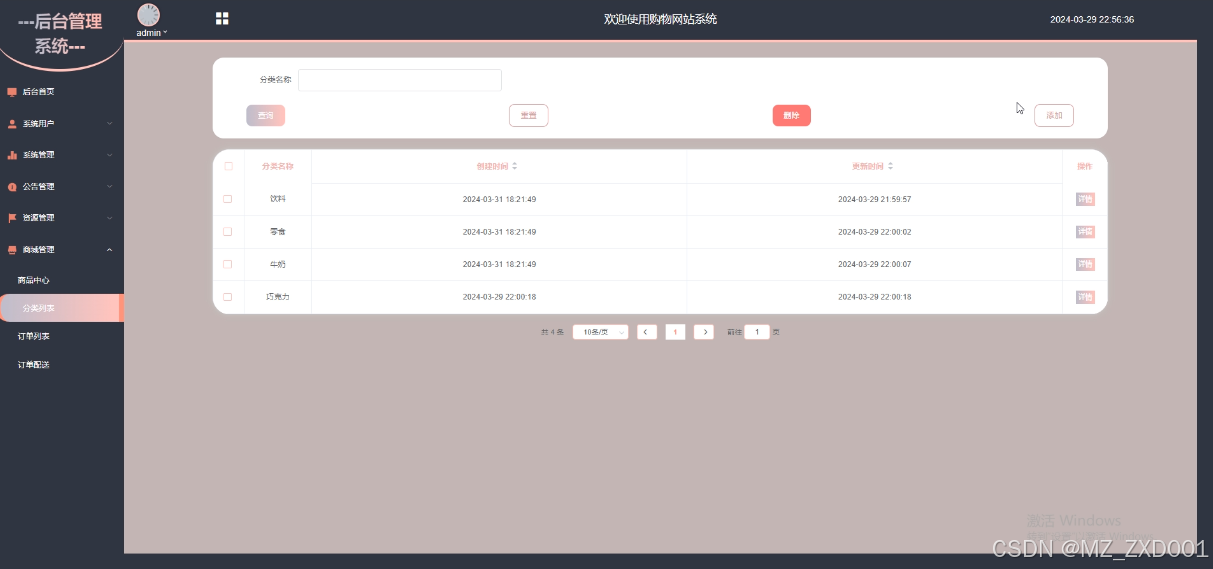Sort by 更新时间 column arrows
This screenshot has width=1213, height=569.
click(x=890, y=166)
